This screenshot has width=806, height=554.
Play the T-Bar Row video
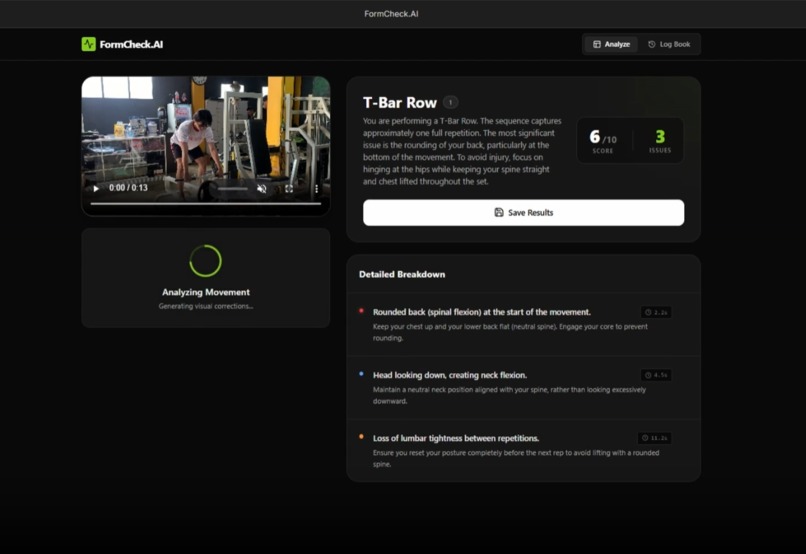click(96, 189)
